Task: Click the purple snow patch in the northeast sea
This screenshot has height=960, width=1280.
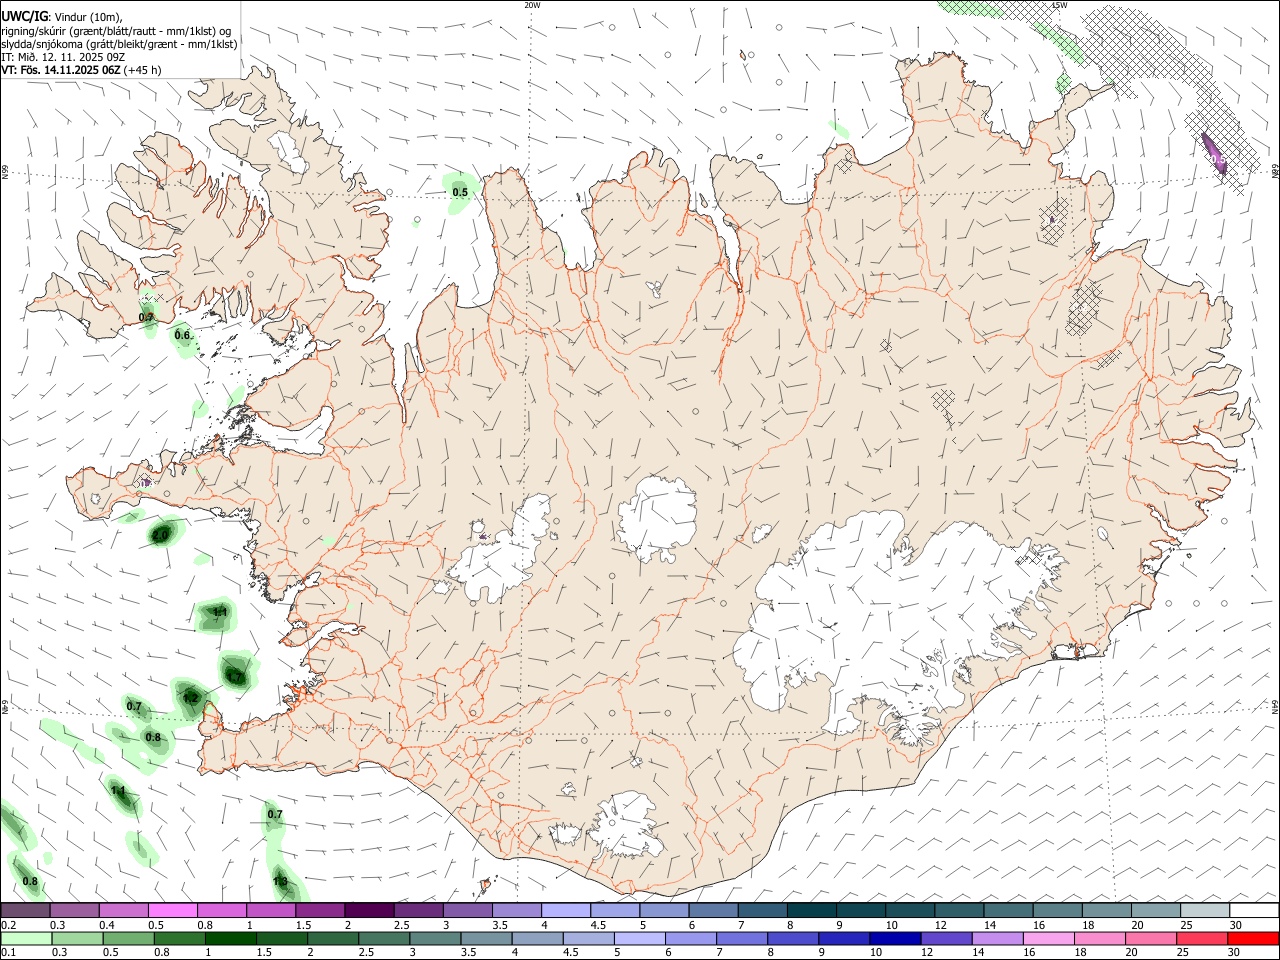Action: [x=1214, y=153]
